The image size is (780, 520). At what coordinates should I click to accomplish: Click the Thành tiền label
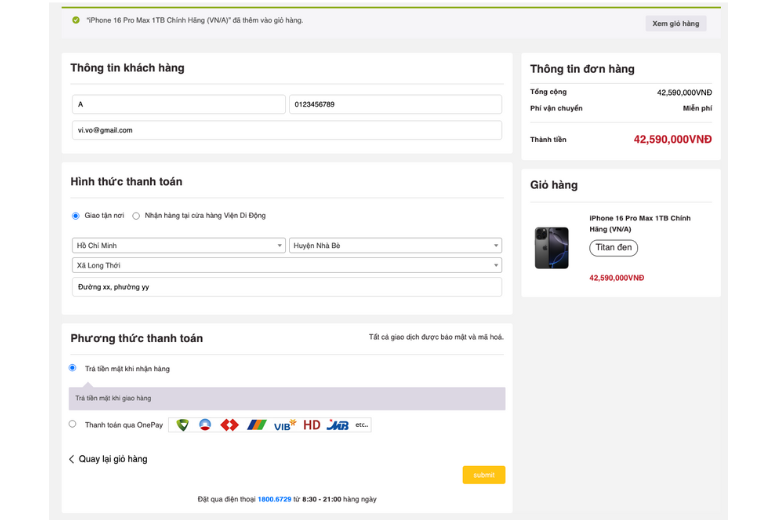pyautogui.click(x=548, y=139)
